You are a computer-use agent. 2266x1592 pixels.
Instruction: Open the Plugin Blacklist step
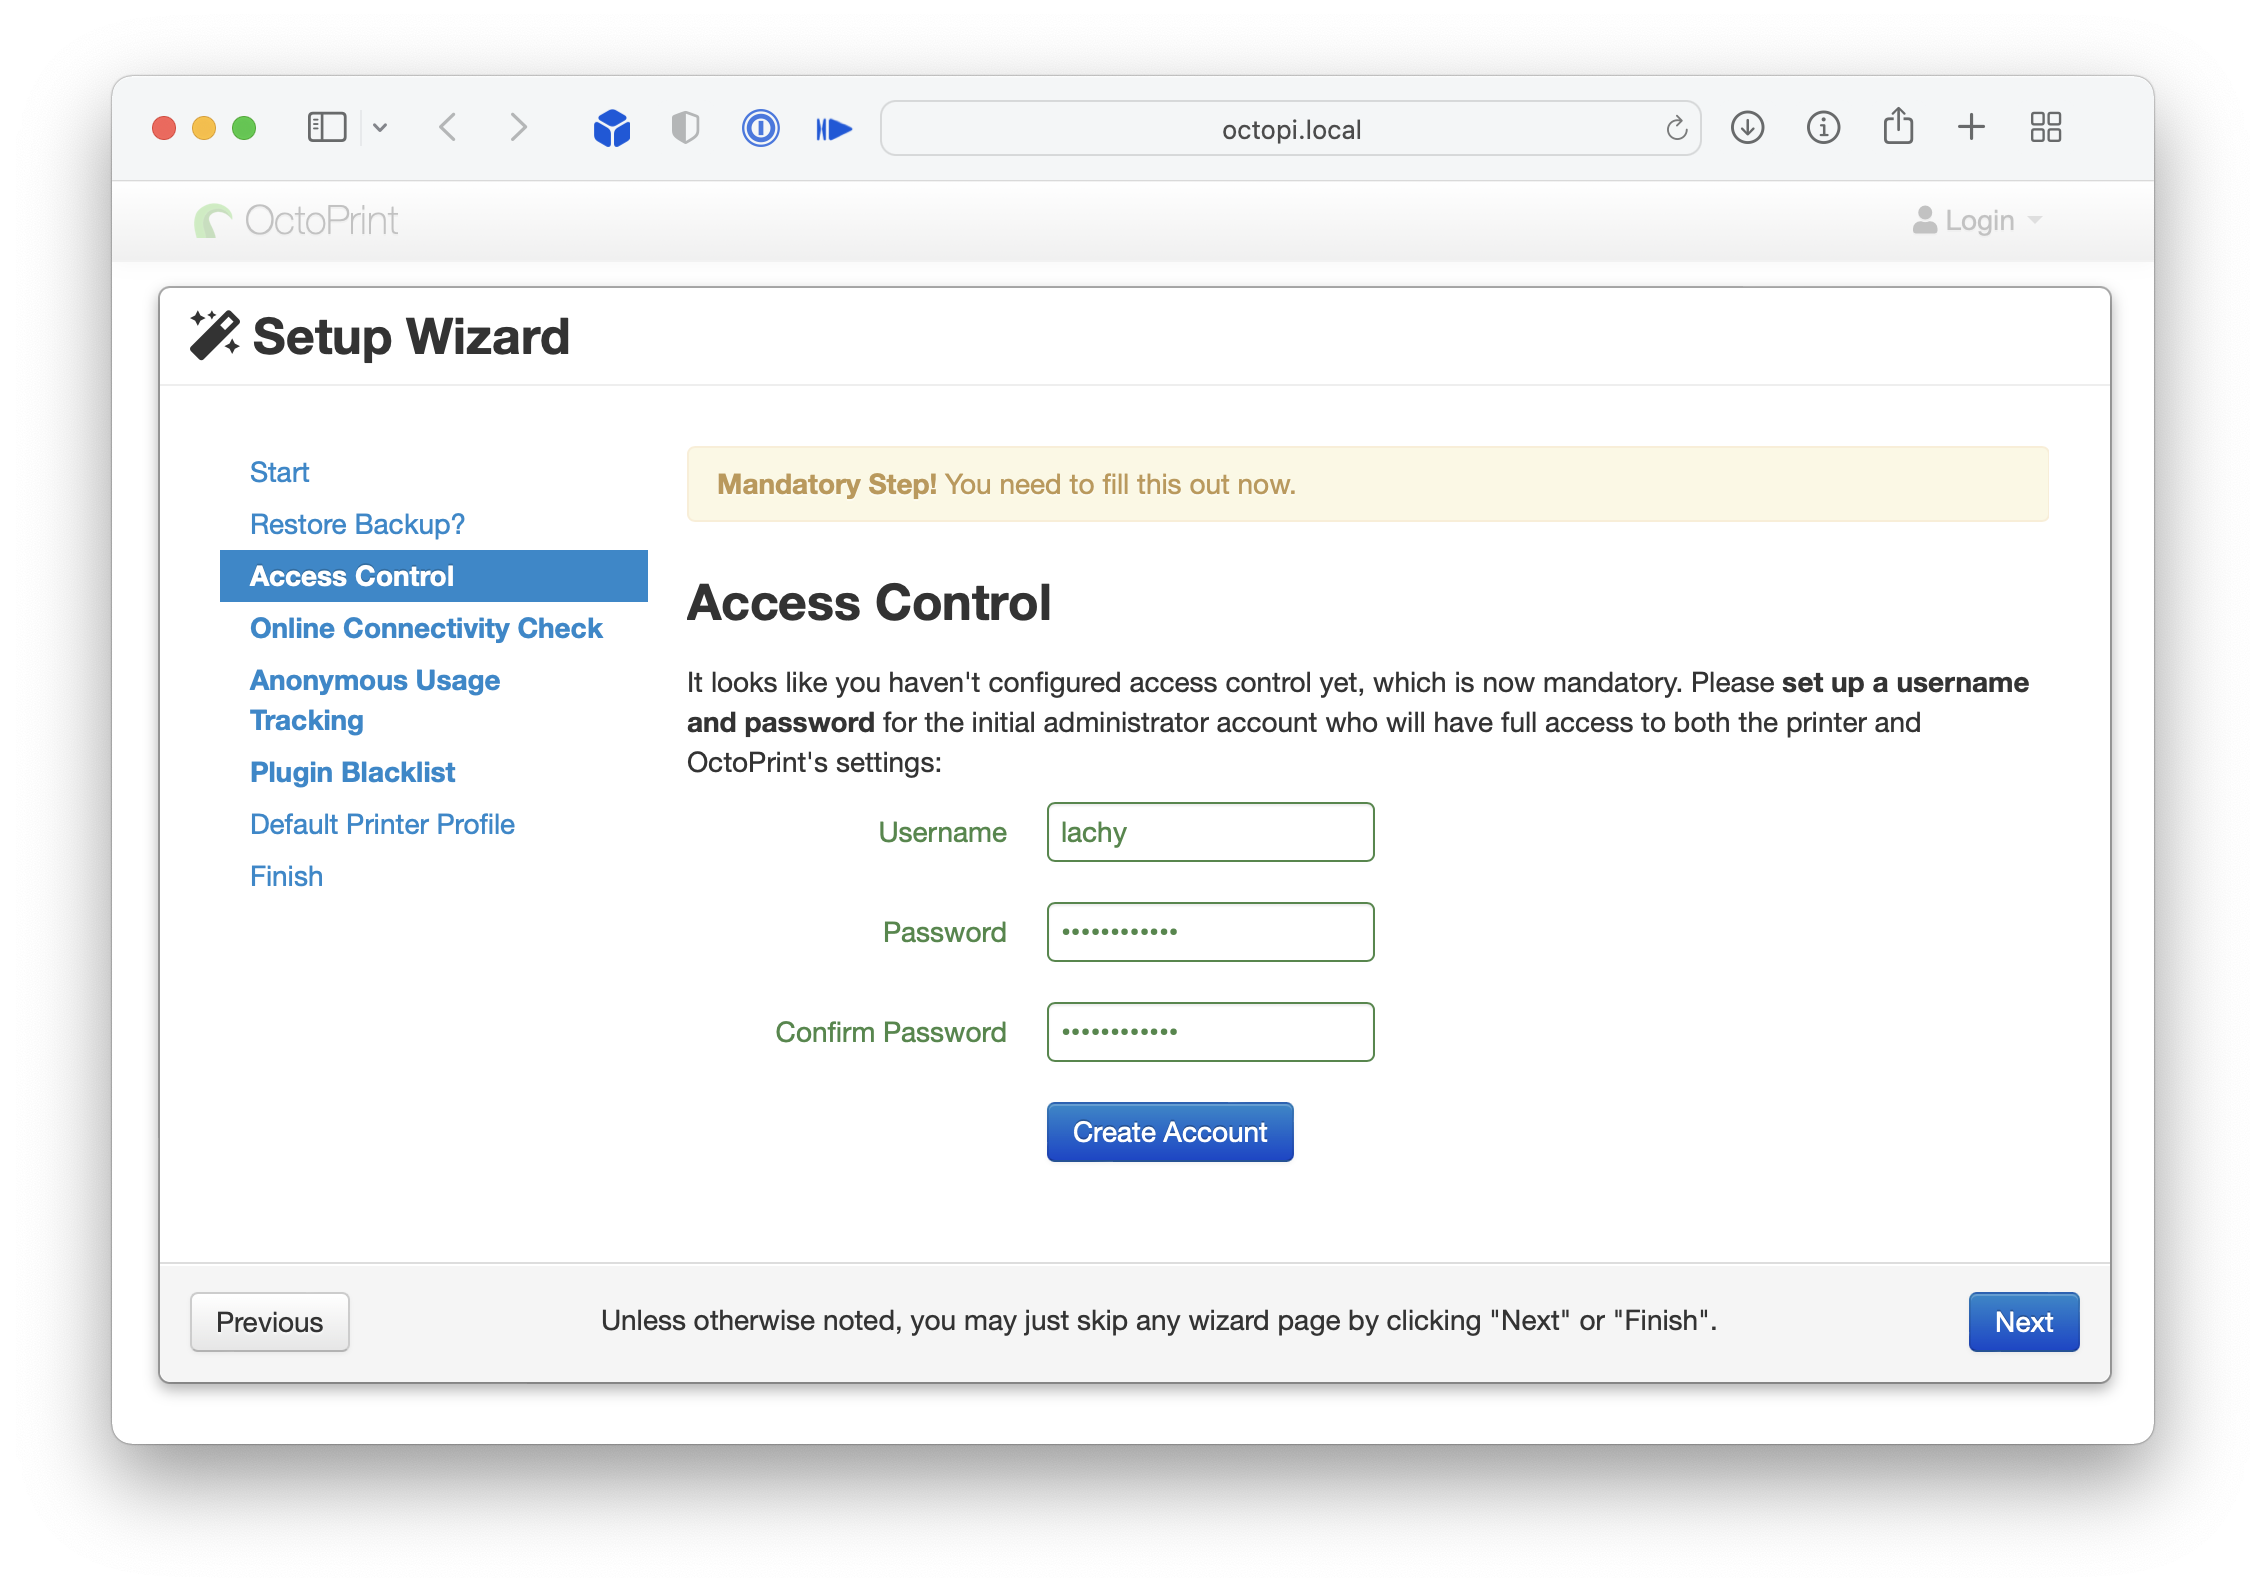click(352, 772)
